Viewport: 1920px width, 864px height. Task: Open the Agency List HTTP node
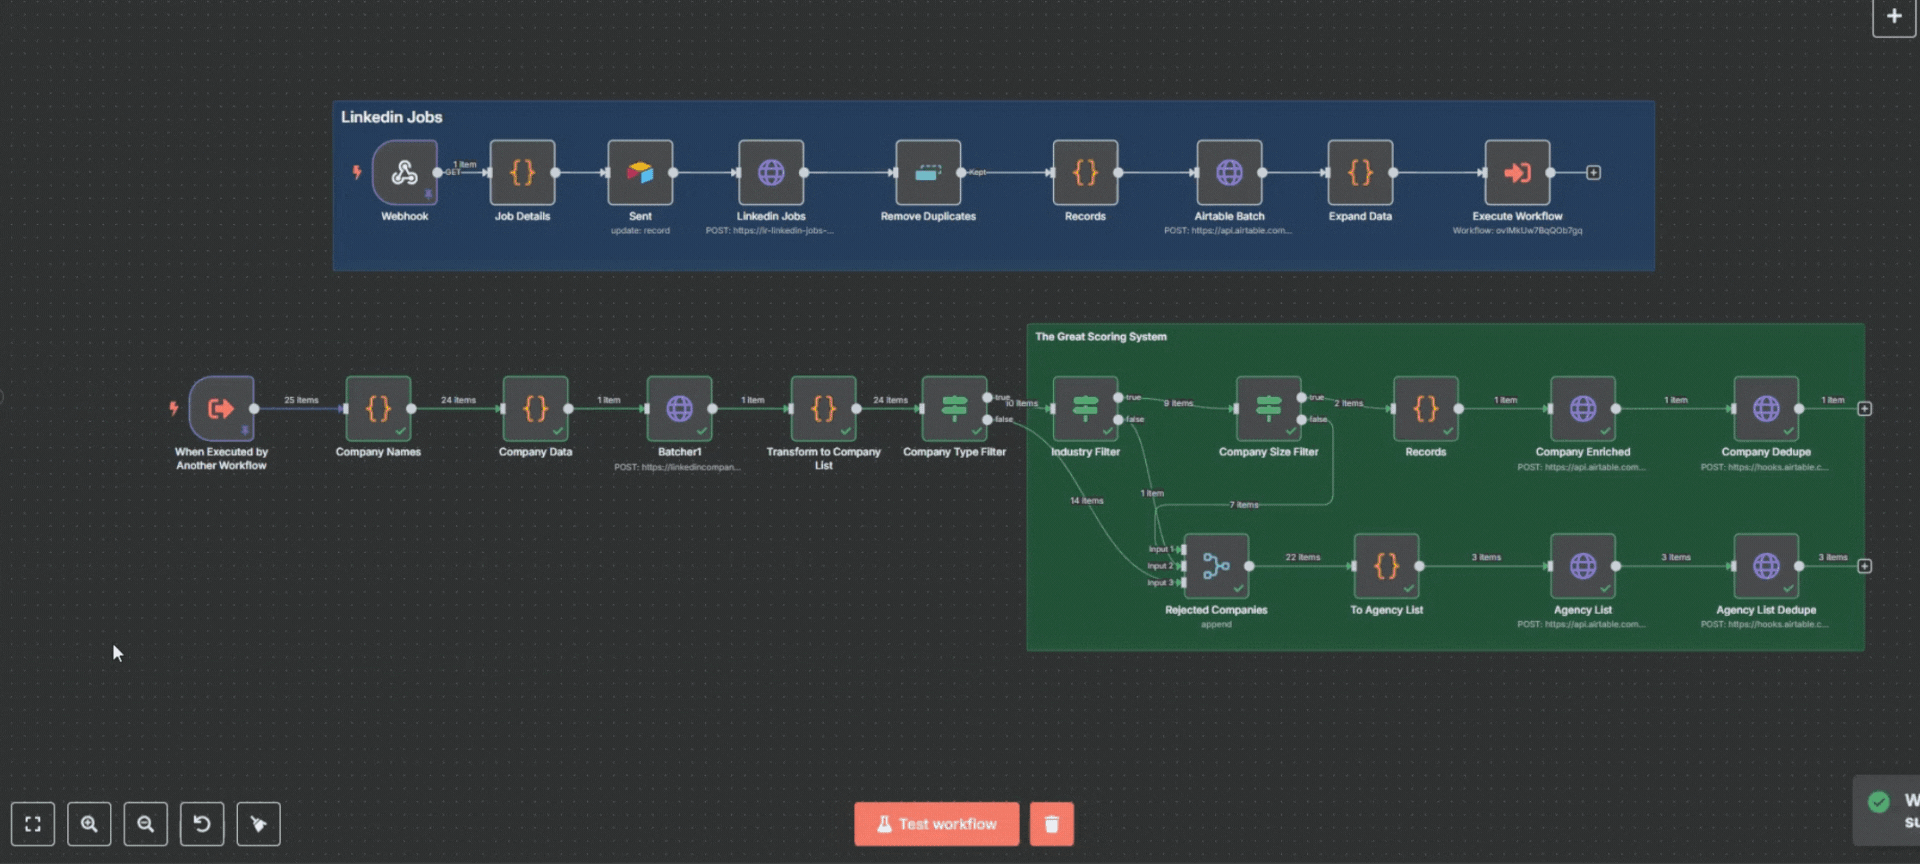click(x=1583, y=566)
